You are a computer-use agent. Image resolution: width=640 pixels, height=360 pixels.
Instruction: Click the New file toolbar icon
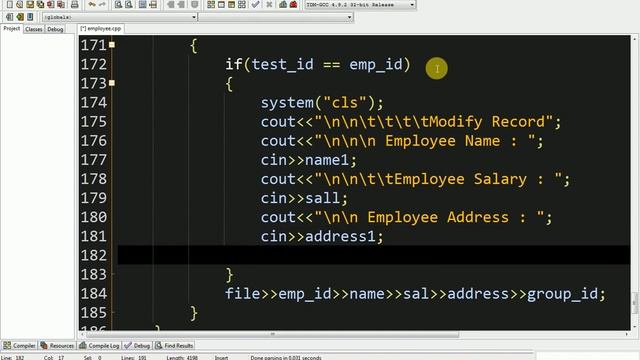9,4
